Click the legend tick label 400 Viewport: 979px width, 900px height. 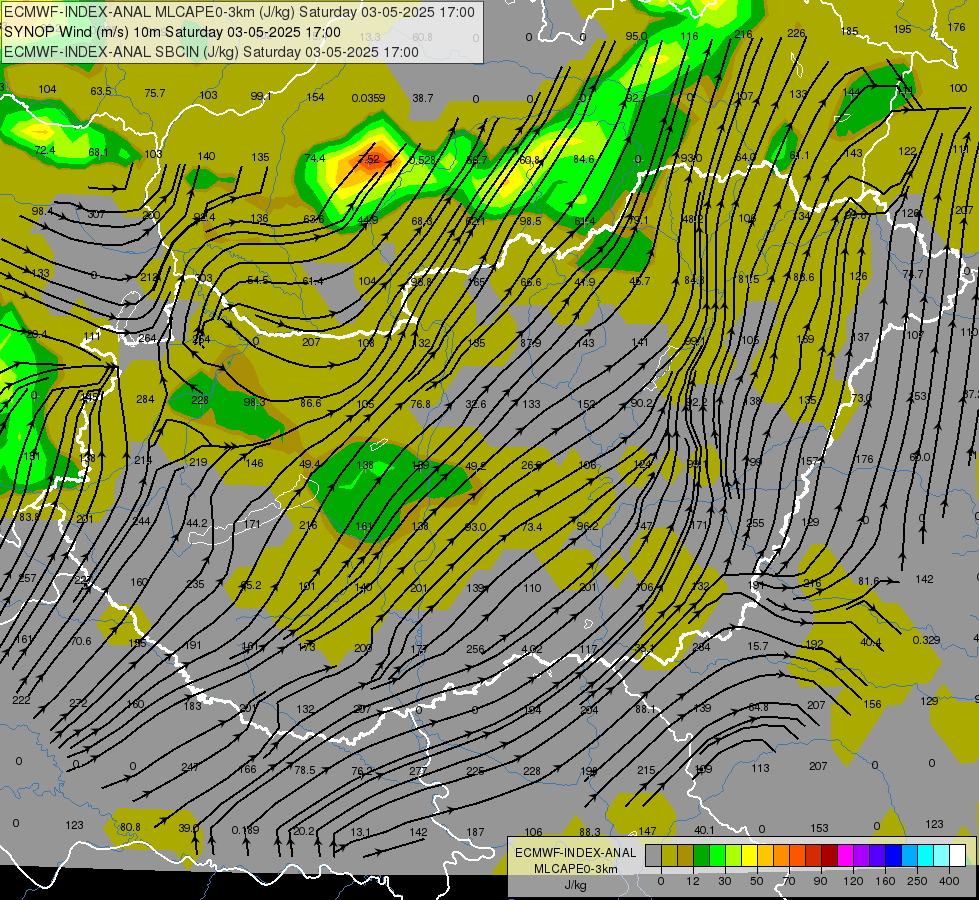click(x=949, y=881)
